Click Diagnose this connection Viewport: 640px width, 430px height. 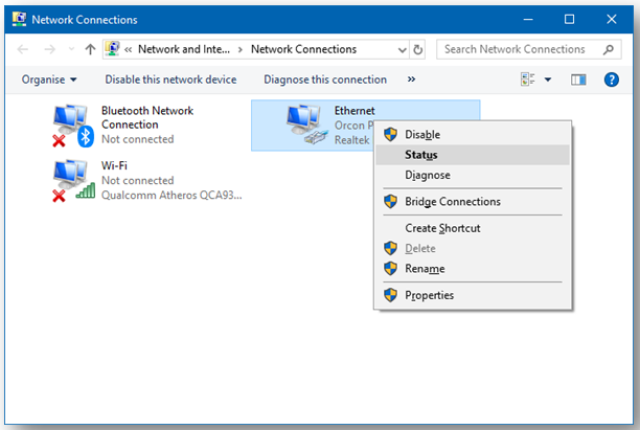point(325,80)
